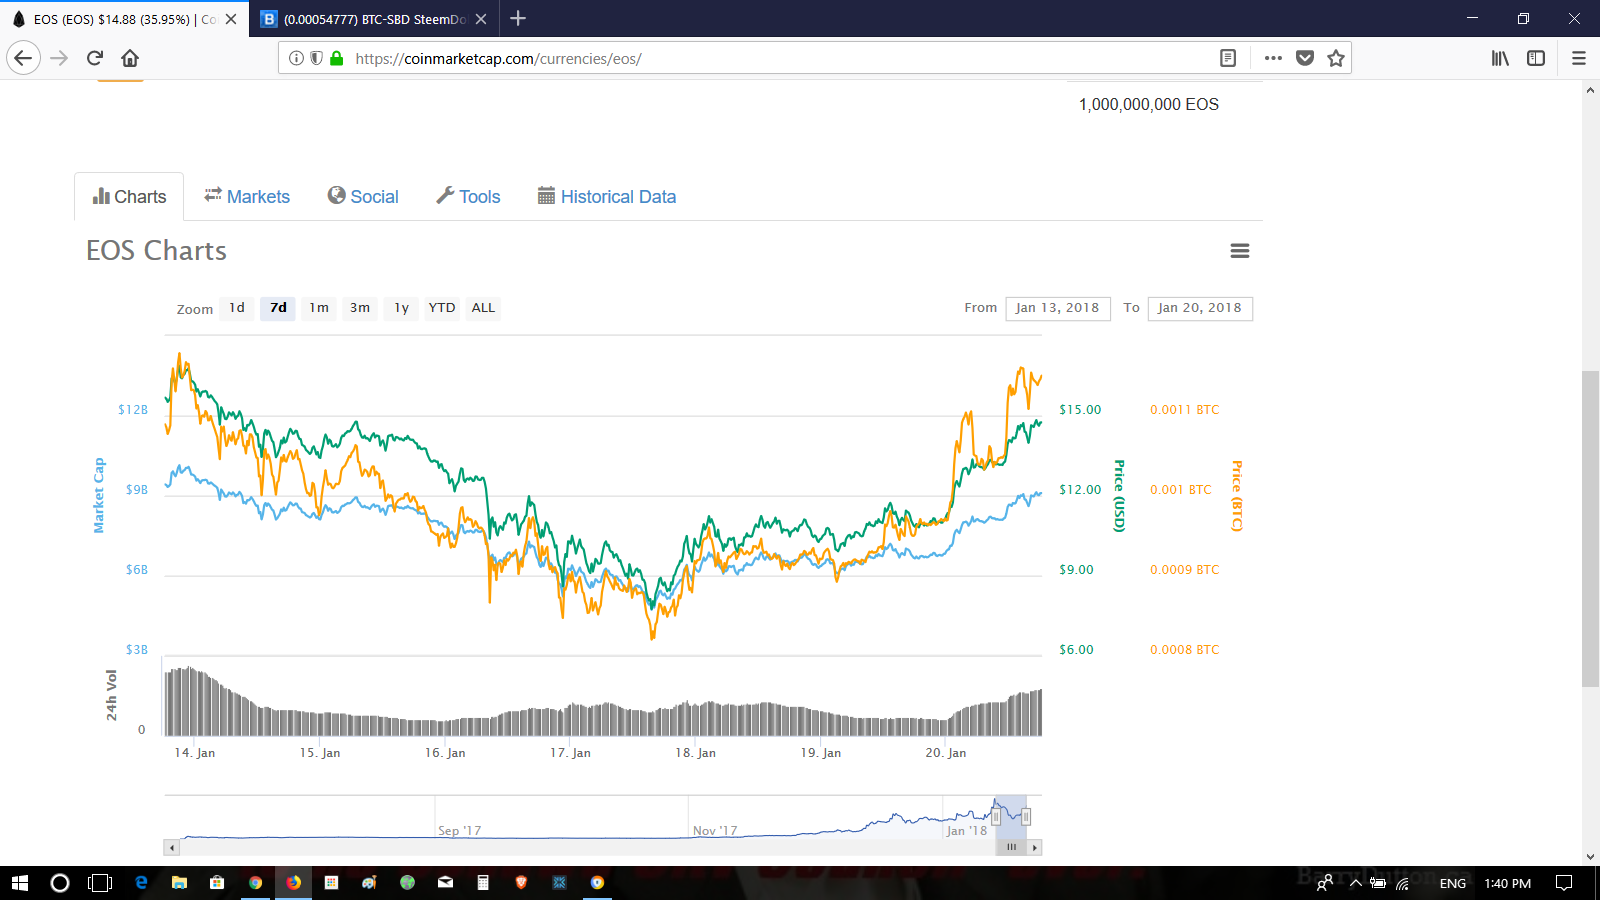Open the Social tab
The image size is (1600, 900).
(x=363, y=197)
